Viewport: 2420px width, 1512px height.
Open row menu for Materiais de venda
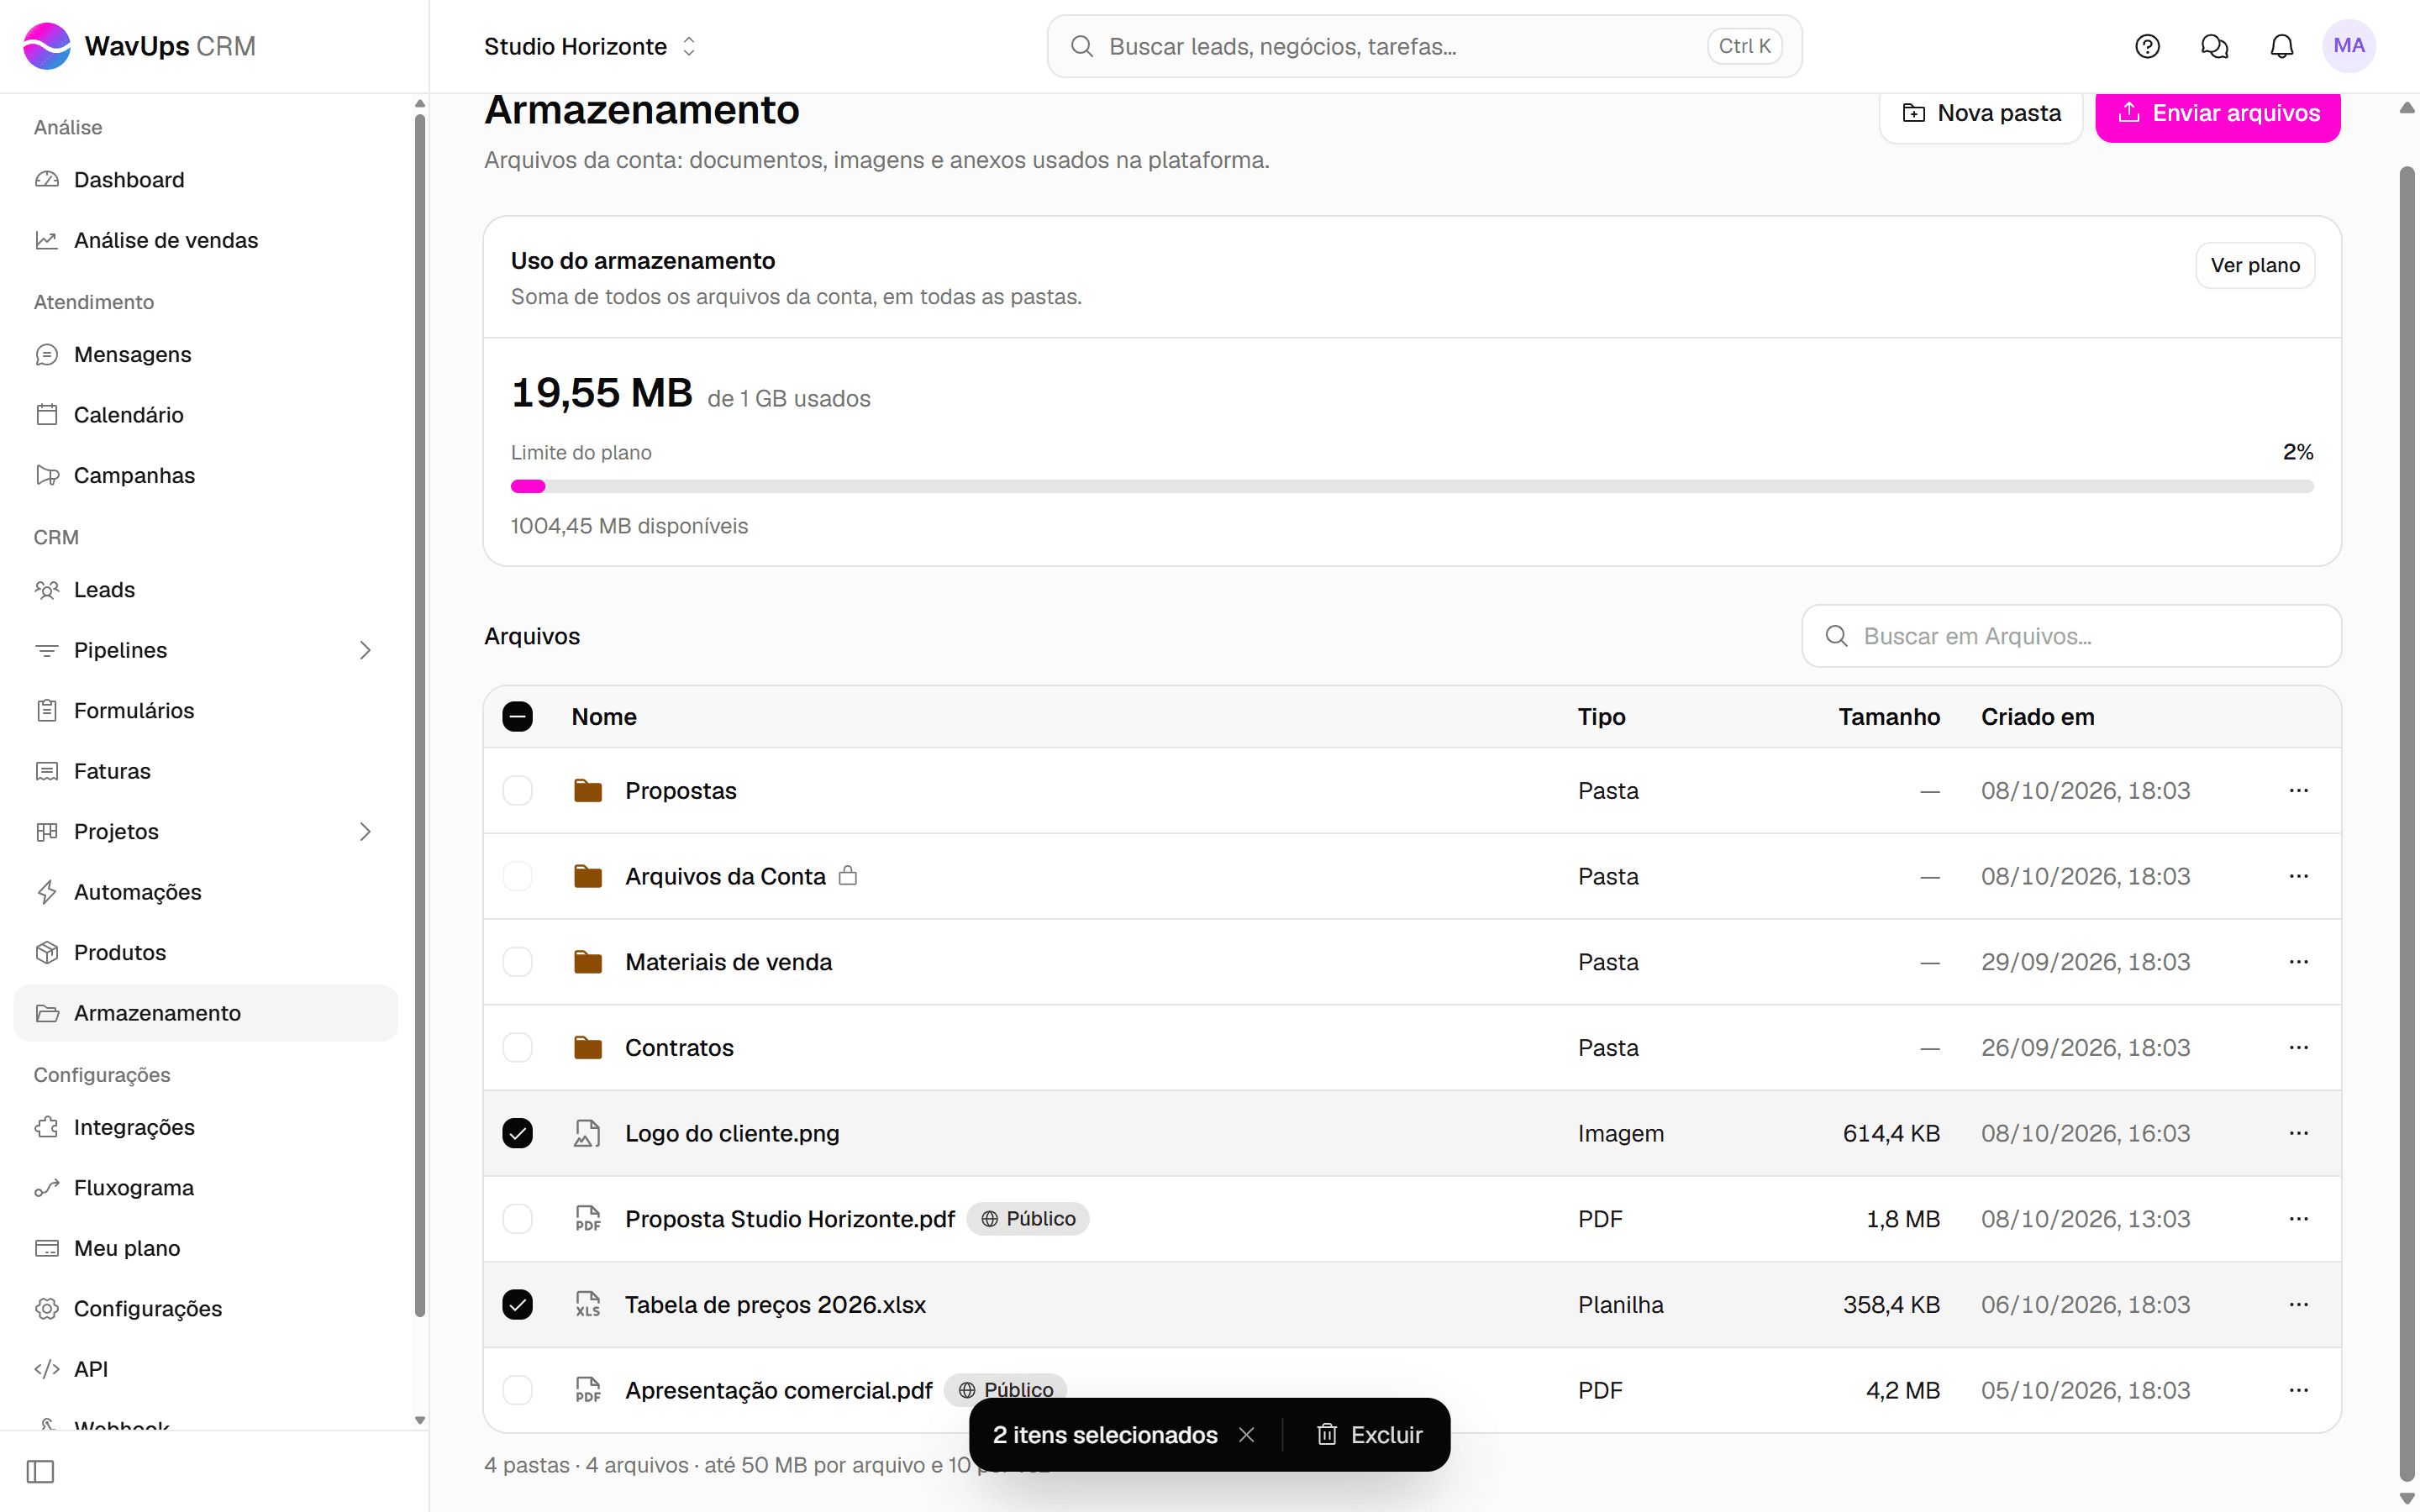(2298, 962)
